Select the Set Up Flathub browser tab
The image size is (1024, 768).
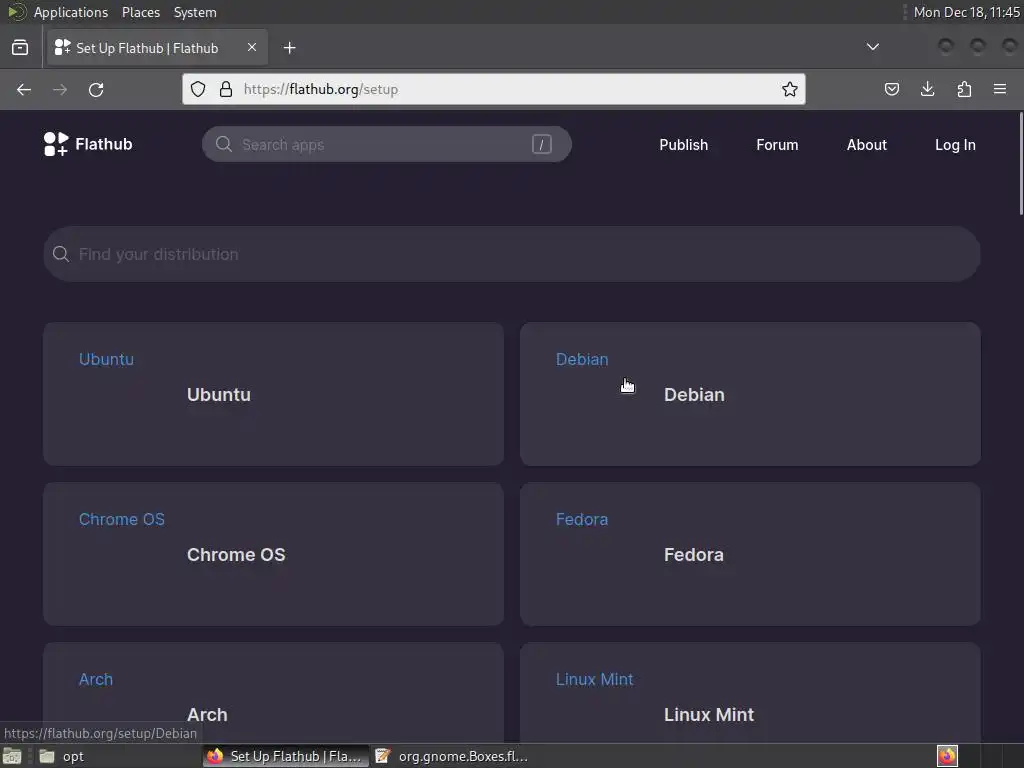157,48
